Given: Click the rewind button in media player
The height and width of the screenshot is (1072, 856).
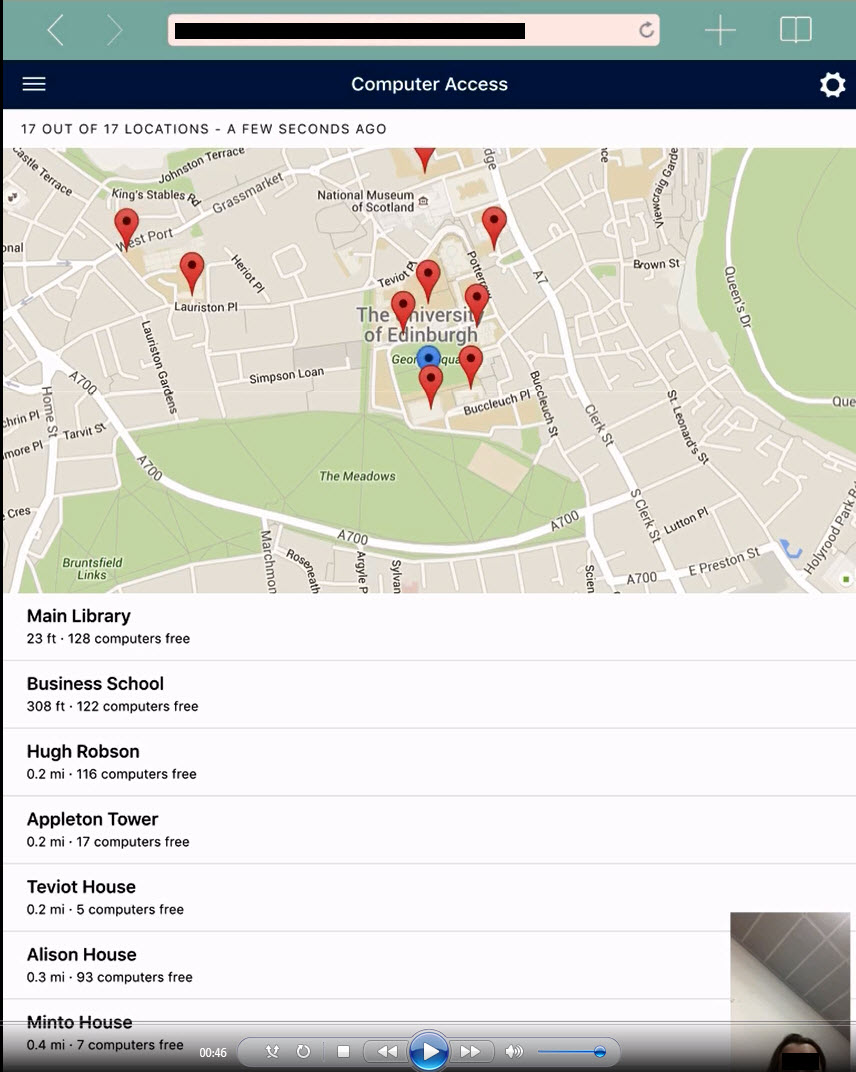Looking at the screenshot, I should pyautogui.click(x=386, y=1051).
